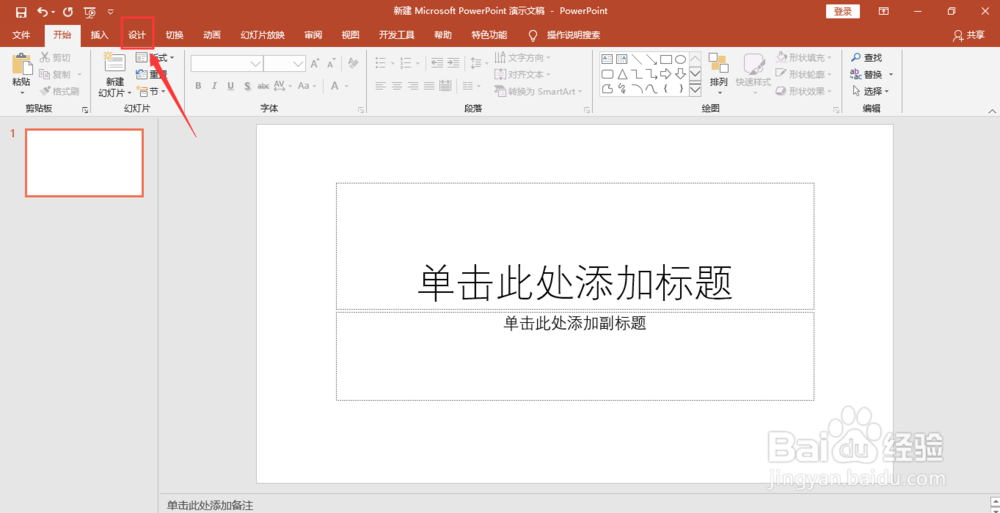Toggle Bold formatting button

tap(198, 86)
